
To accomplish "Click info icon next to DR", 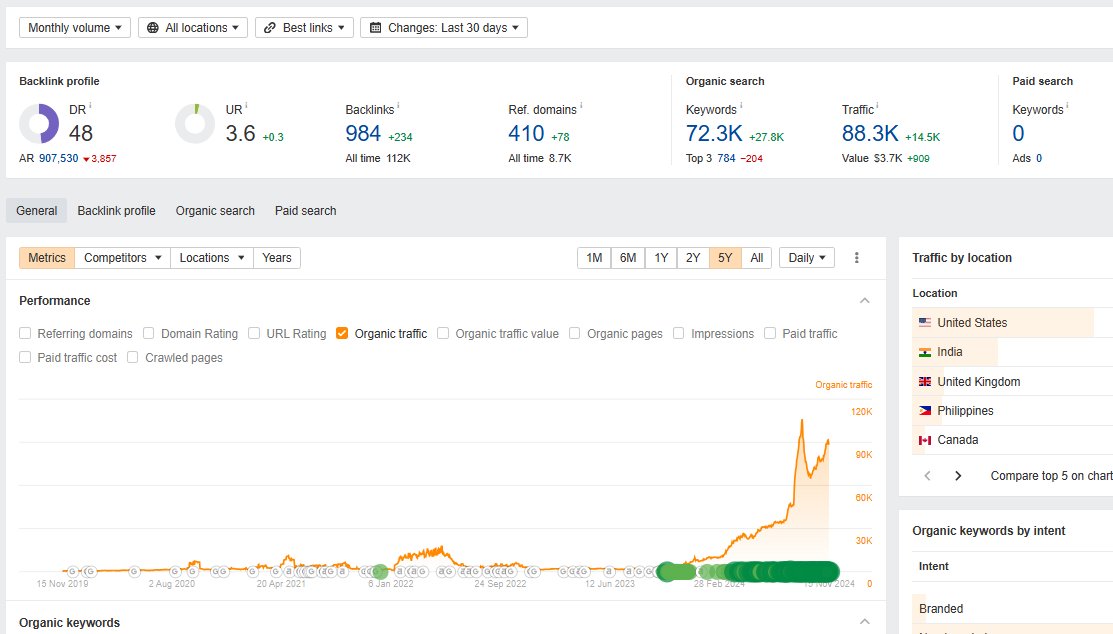I will point(90,106).
